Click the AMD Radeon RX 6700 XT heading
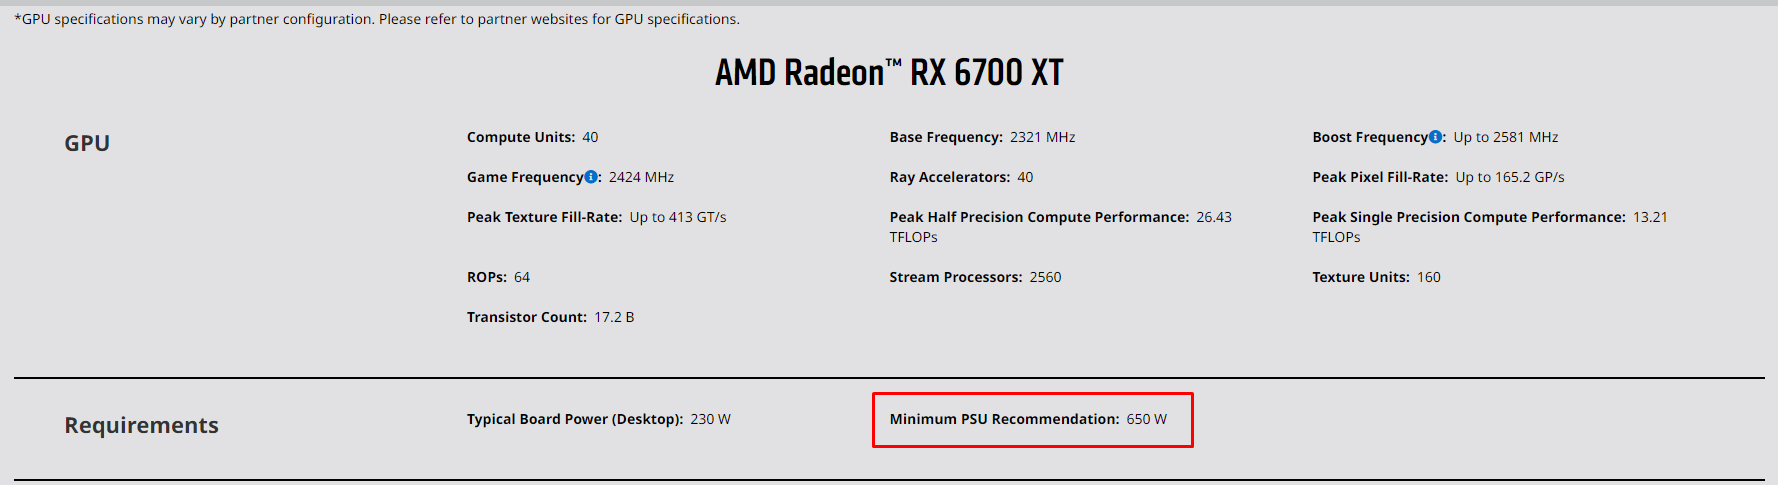 coord(888,73)
